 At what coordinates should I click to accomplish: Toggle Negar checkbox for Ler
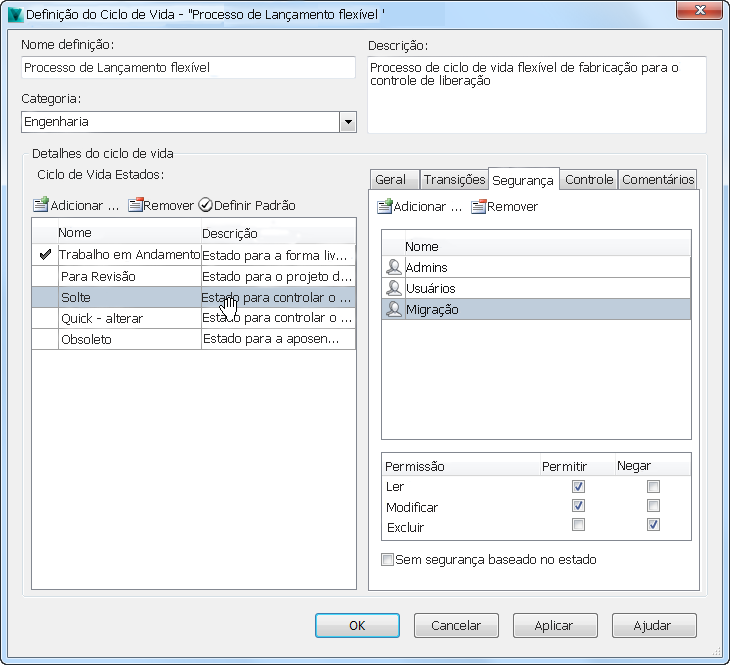pos(653,486)
